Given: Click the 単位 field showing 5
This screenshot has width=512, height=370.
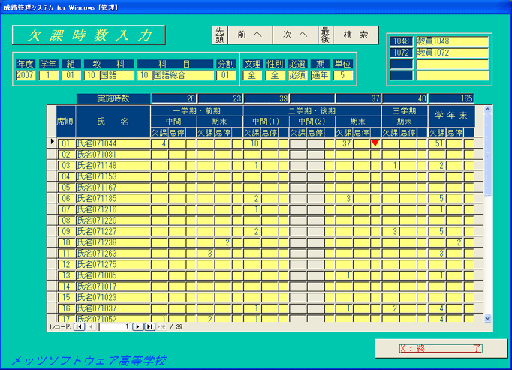Looking at the screenshot, I should point(343,75).
